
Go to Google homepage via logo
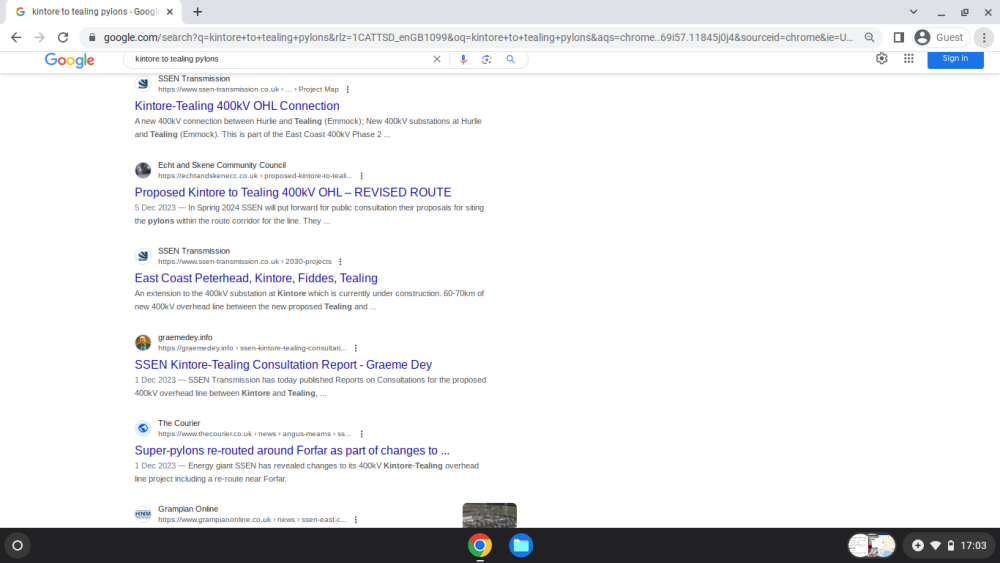click(x=70, y=60)
